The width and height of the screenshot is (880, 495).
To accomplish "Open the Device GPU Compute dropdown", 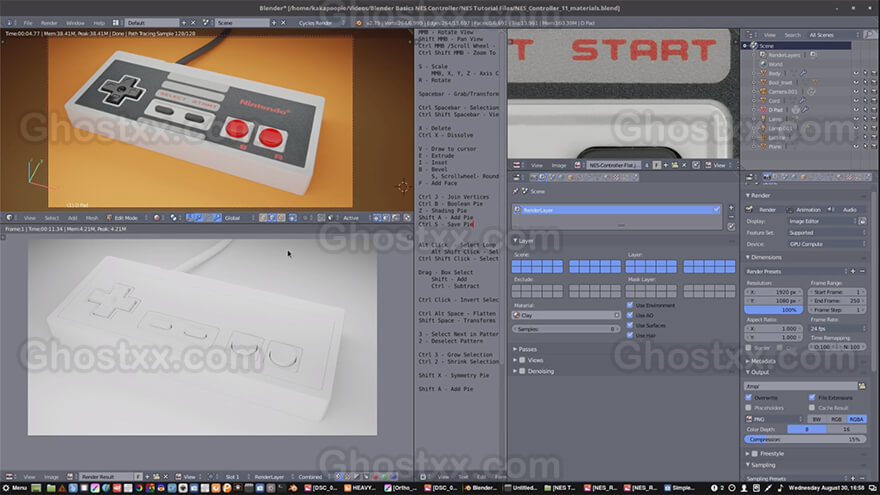I will click(x=826, y=244).
